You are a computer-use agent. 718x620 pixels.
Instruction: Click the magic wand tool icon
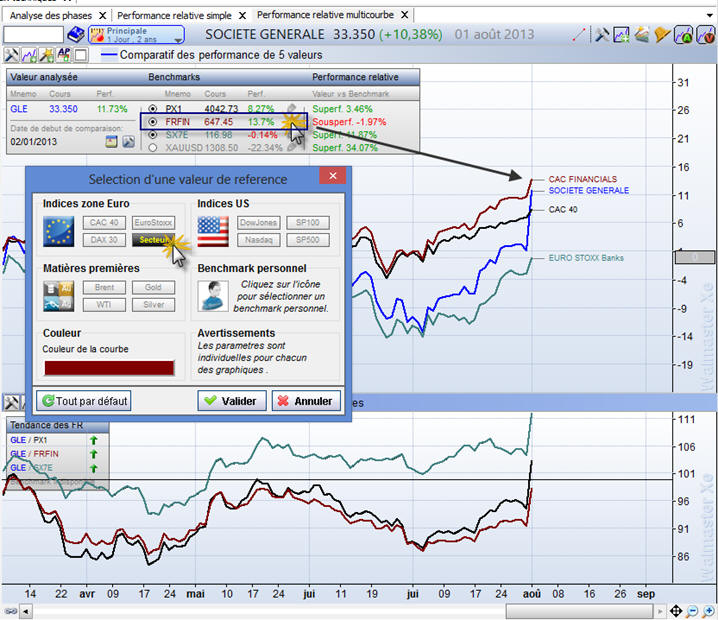[x=46, y=55]
